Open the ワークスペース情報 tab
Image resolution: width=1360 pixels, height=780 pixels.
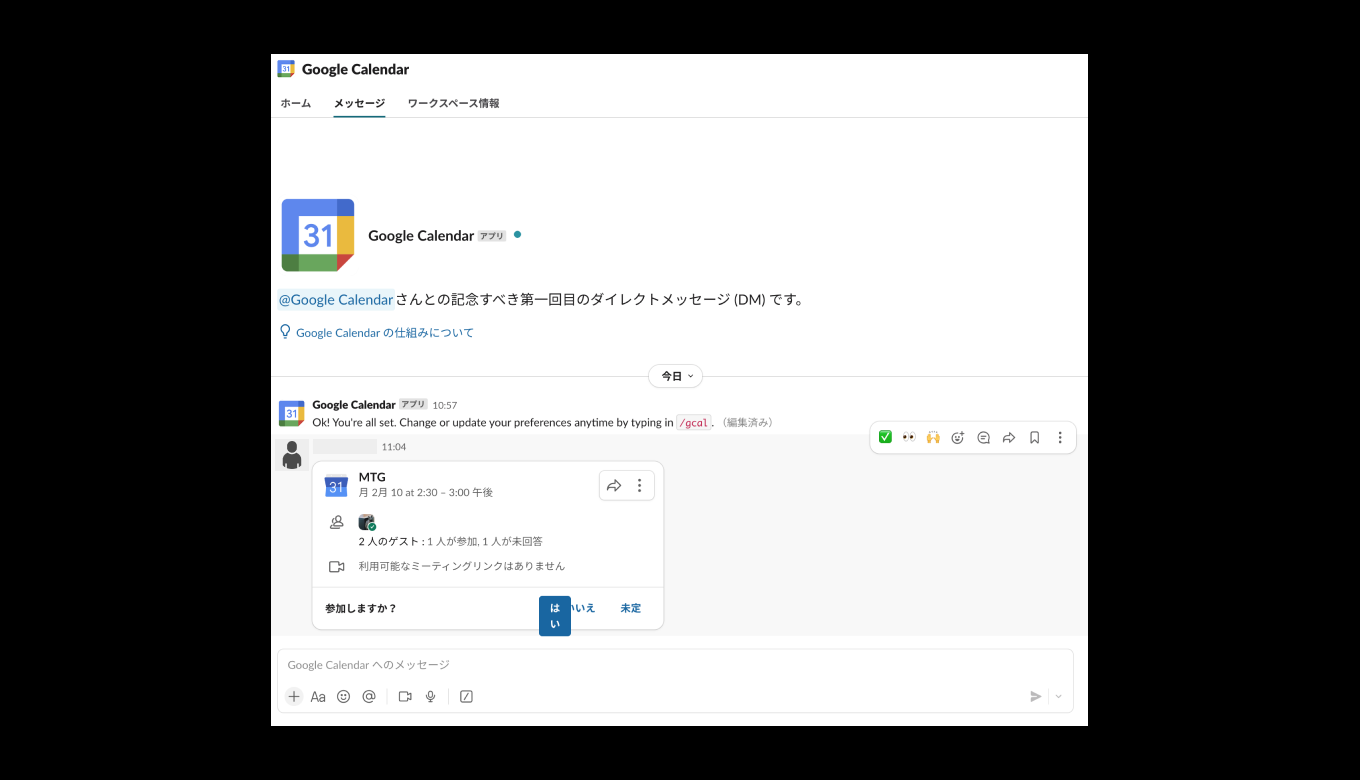453,103
